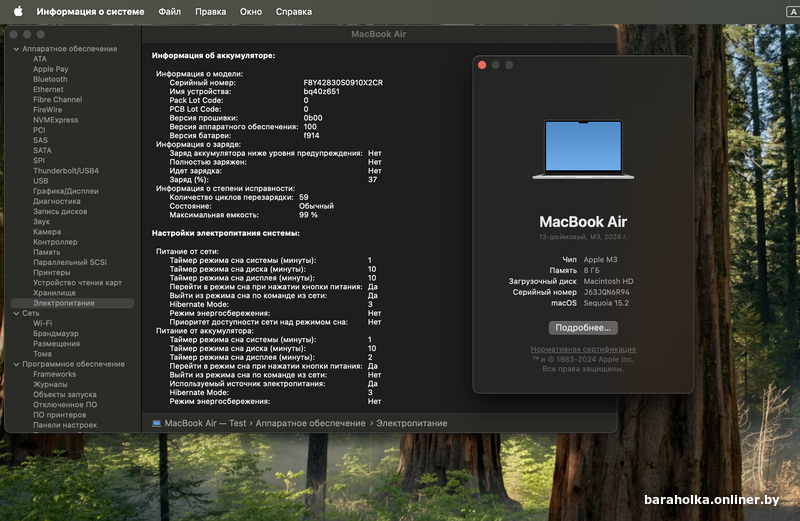Close the MacBook Air about window

pos(482,65)
